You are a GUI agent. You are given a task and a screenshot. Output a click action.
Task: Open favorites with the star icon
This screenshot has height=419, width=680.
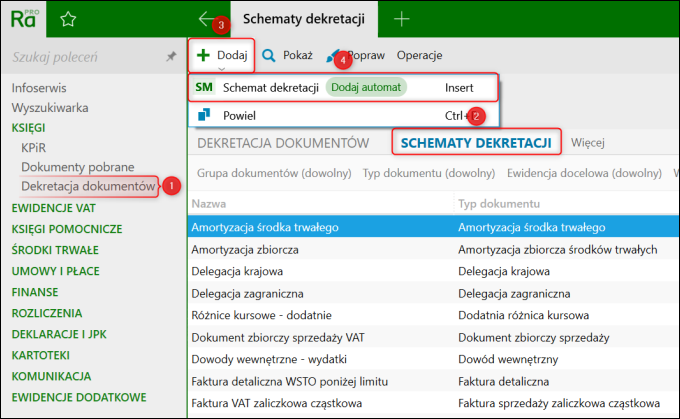68,19
